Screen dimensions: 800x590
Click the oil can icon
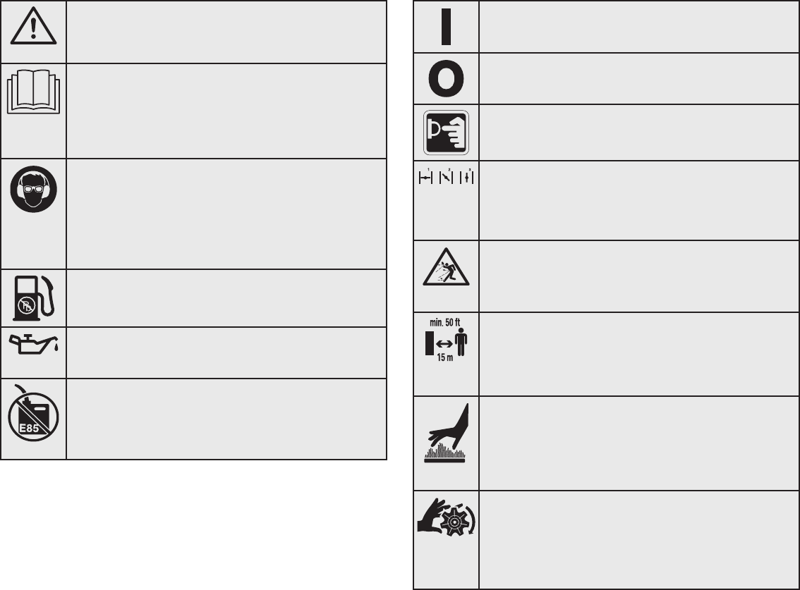tap(34, 343)
